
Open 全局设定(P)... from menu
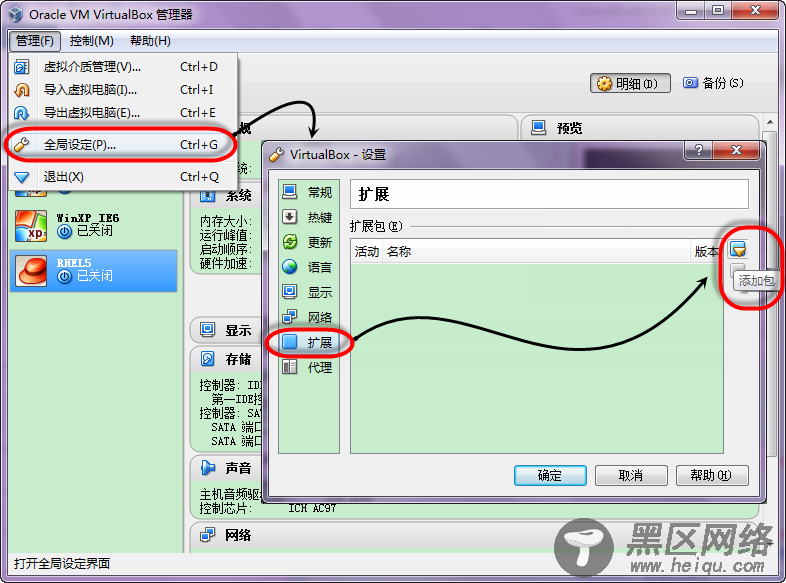click(123, 144)
